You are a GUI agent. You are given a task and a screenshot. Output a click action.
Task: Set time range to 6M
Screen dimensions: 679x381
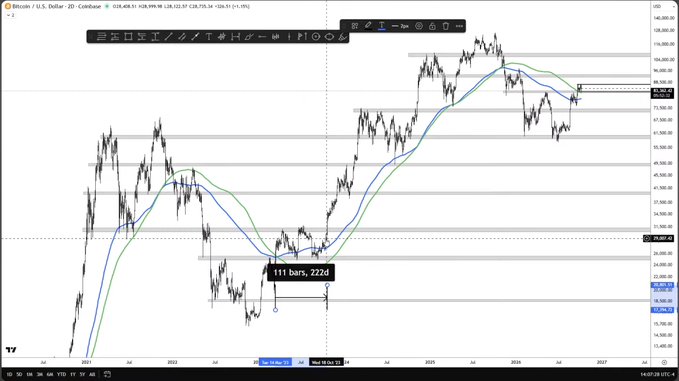point(50,374)
